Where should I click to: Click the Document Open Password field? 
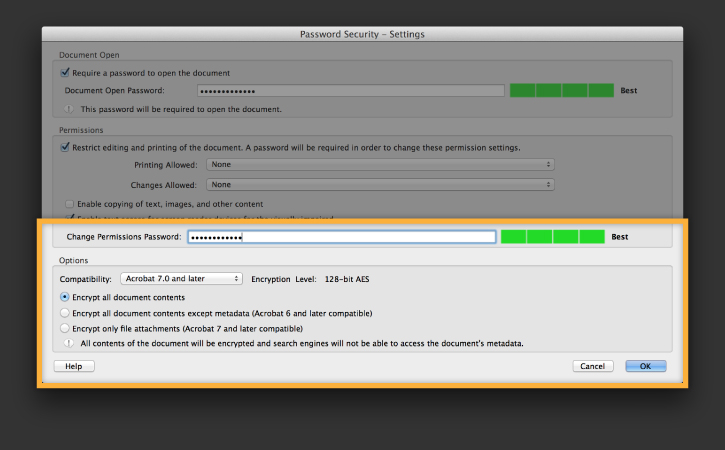click(x=350, y=91)
